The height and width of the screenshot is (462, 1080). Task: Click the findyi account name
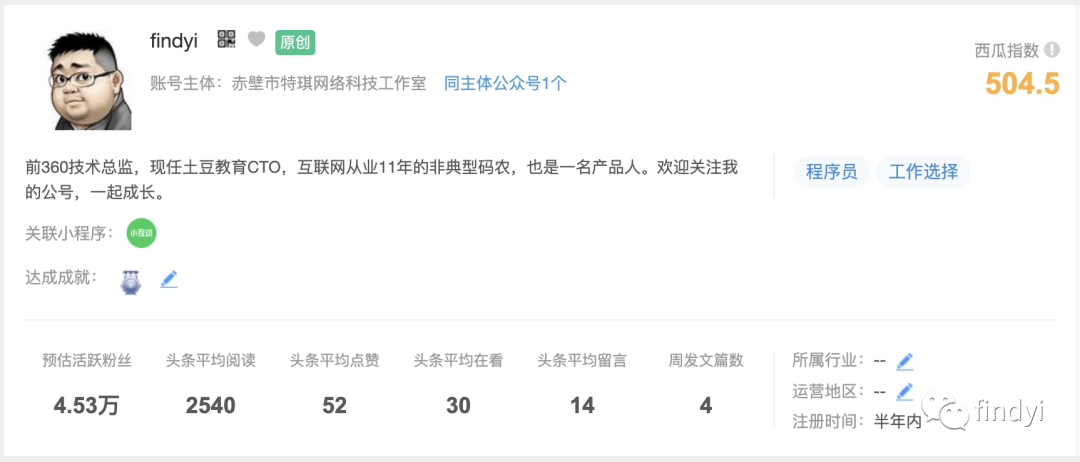click(174, 41)
